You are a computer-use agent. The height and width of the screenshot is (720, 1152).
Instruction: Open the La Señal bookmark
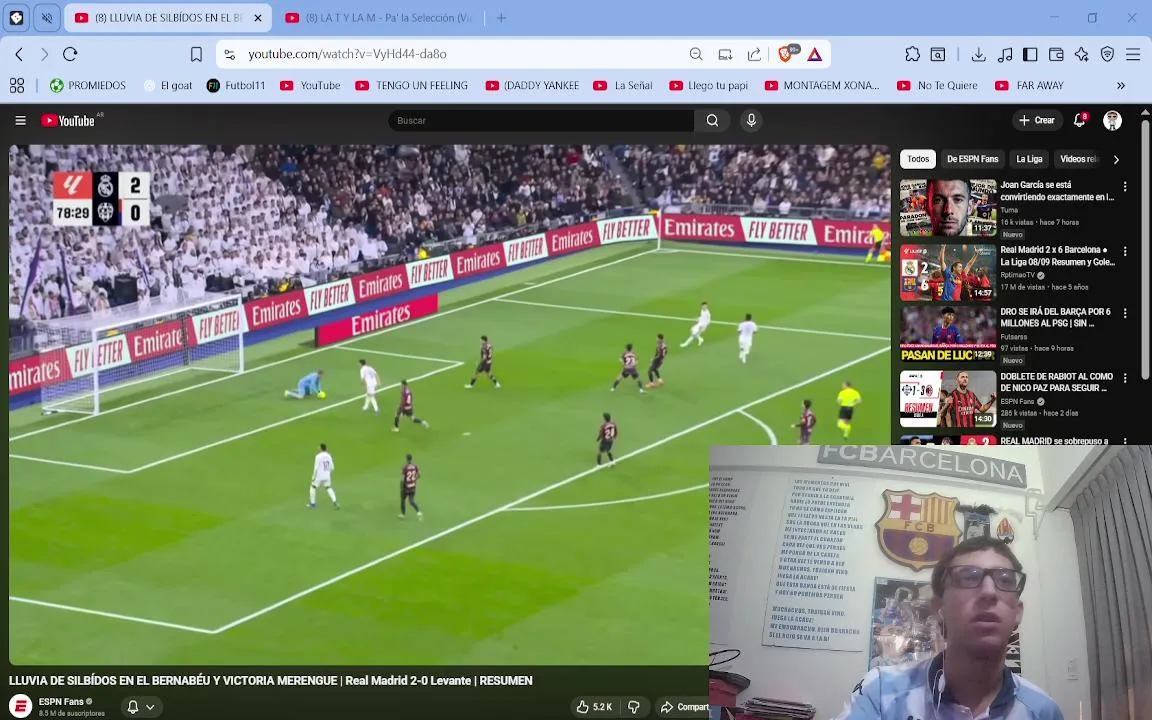click(x=623, y=85)
